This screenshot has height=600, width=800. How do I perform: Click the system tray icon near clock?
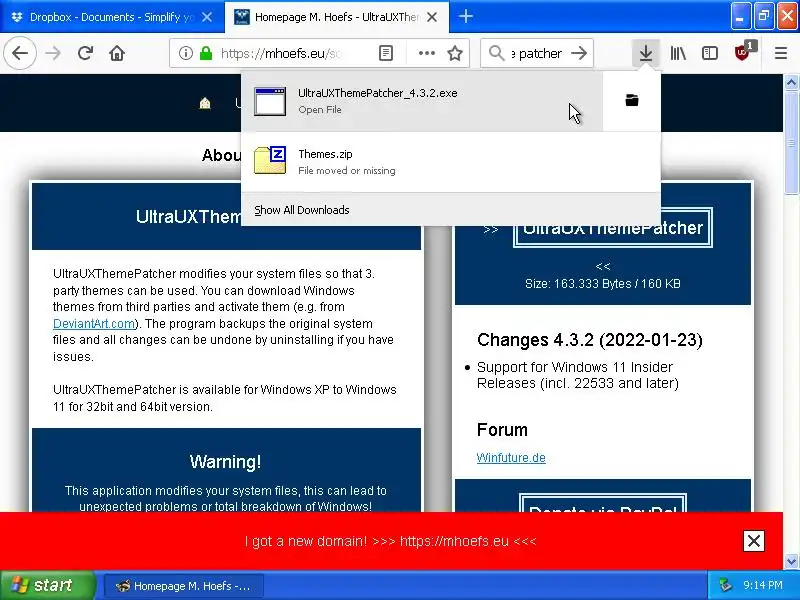pyautogui.click(x=724, y=585)
